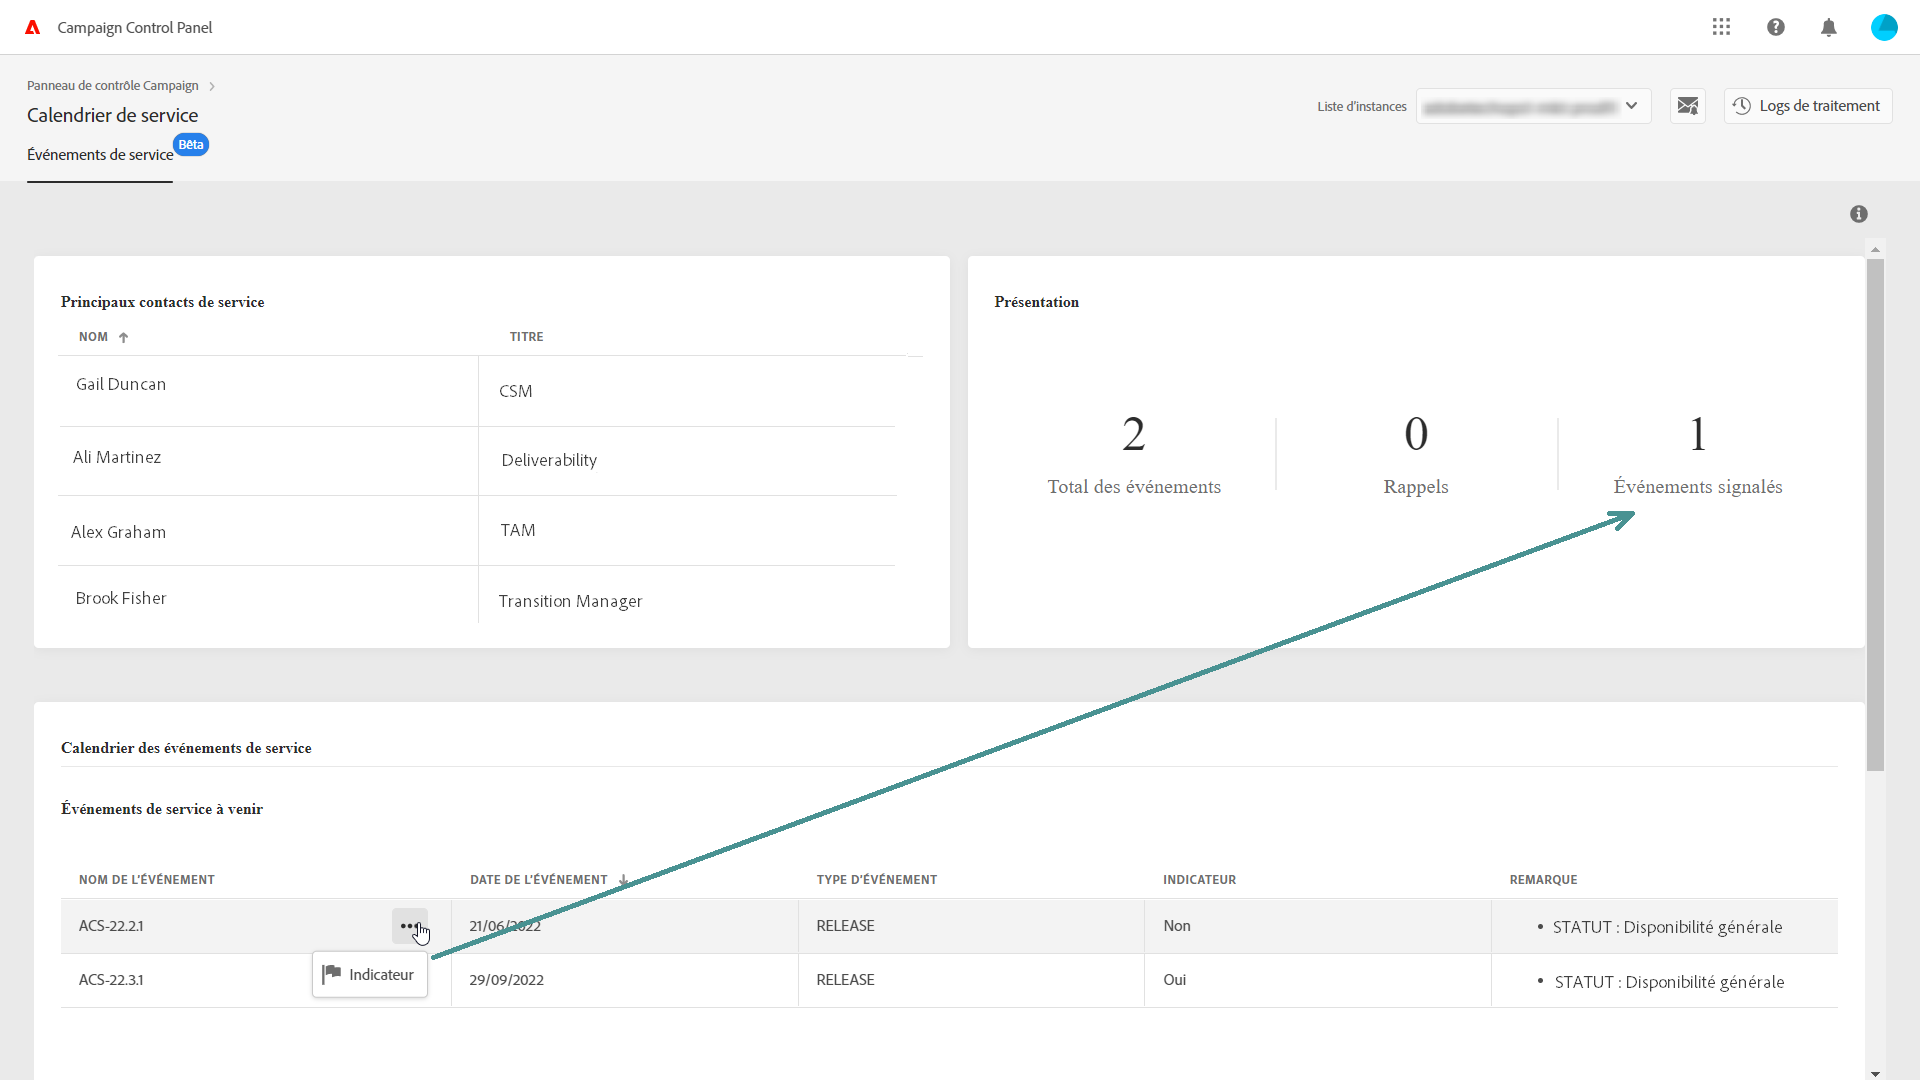Sort contacts by NOM column arrow
1920x1080 pixels.
(123, 338)
